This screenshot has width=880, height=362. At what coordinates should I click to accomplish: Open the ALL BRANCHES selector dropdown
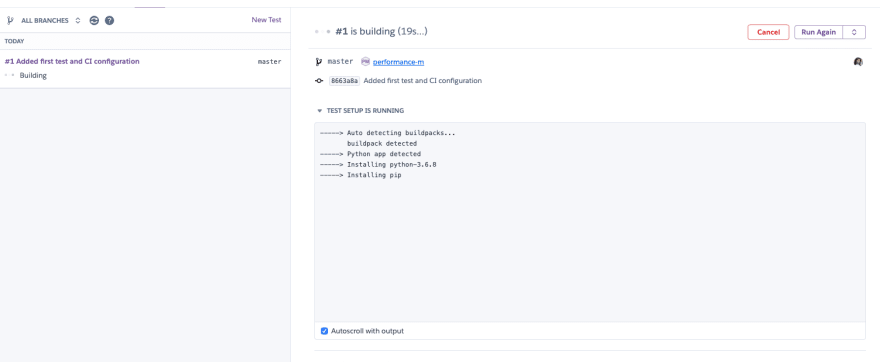click(51, 20)
